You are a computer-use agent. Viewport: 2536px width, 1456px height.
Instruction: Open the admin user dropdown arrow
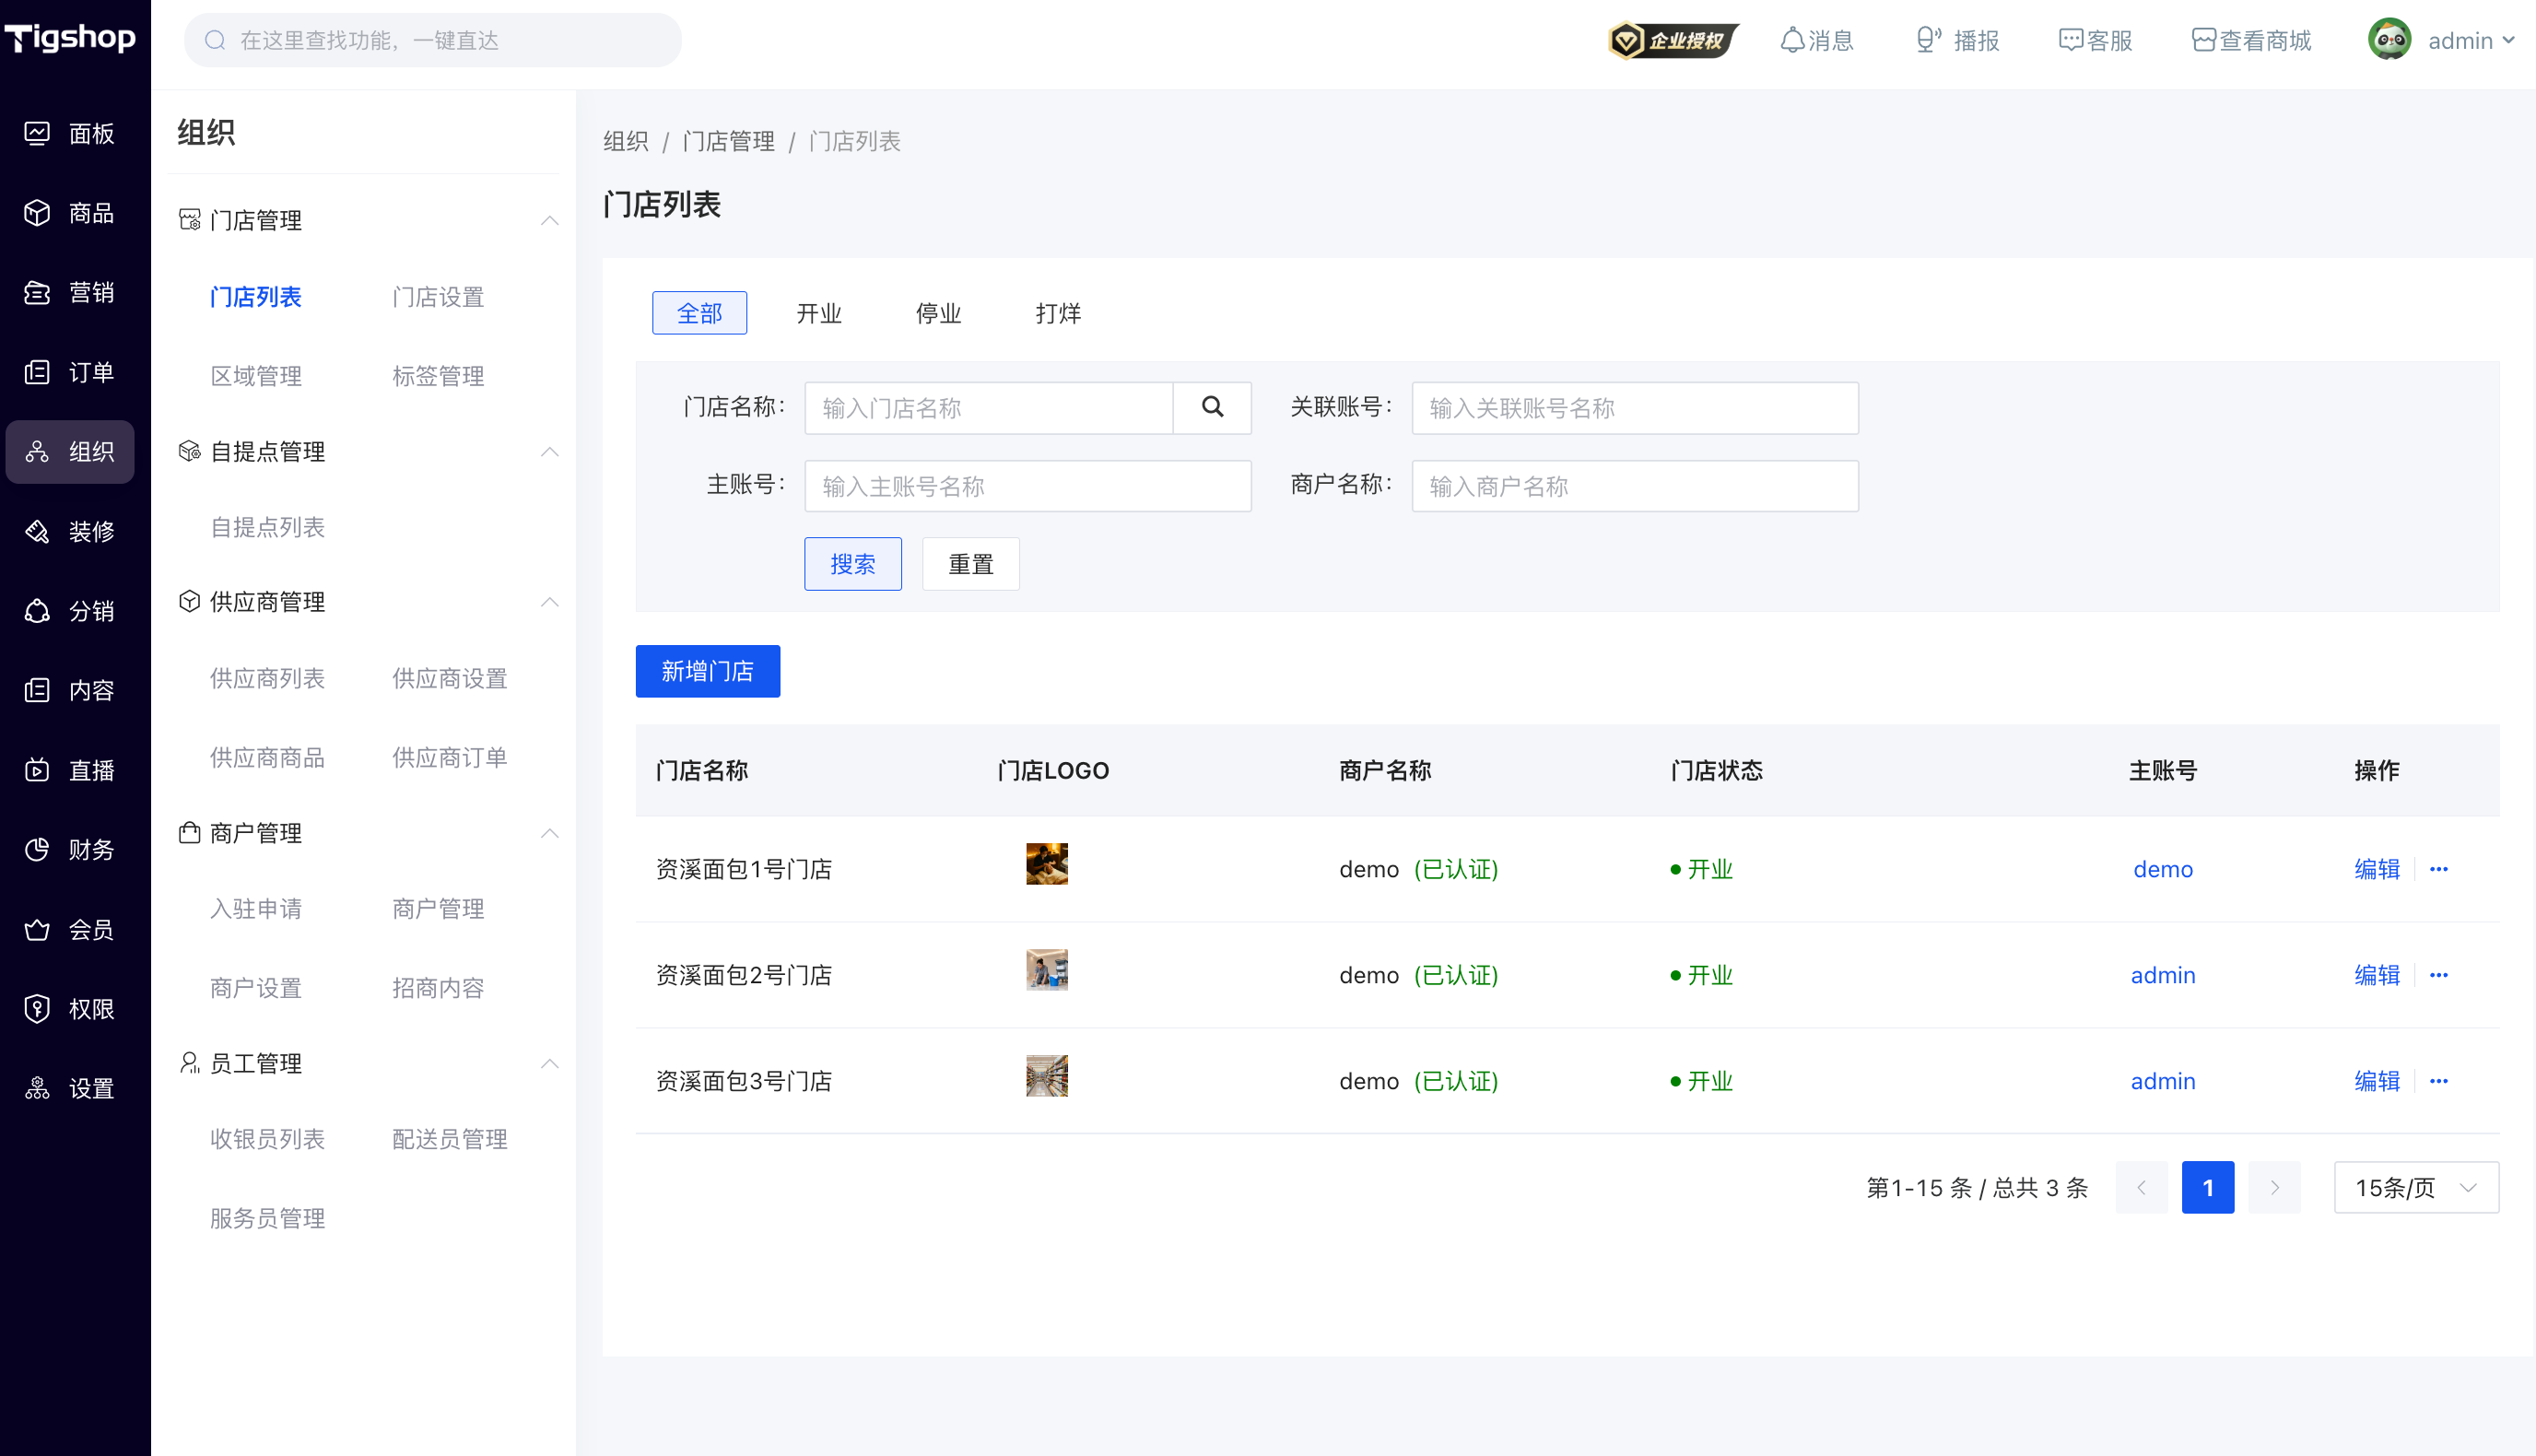tap(2508, 41)
